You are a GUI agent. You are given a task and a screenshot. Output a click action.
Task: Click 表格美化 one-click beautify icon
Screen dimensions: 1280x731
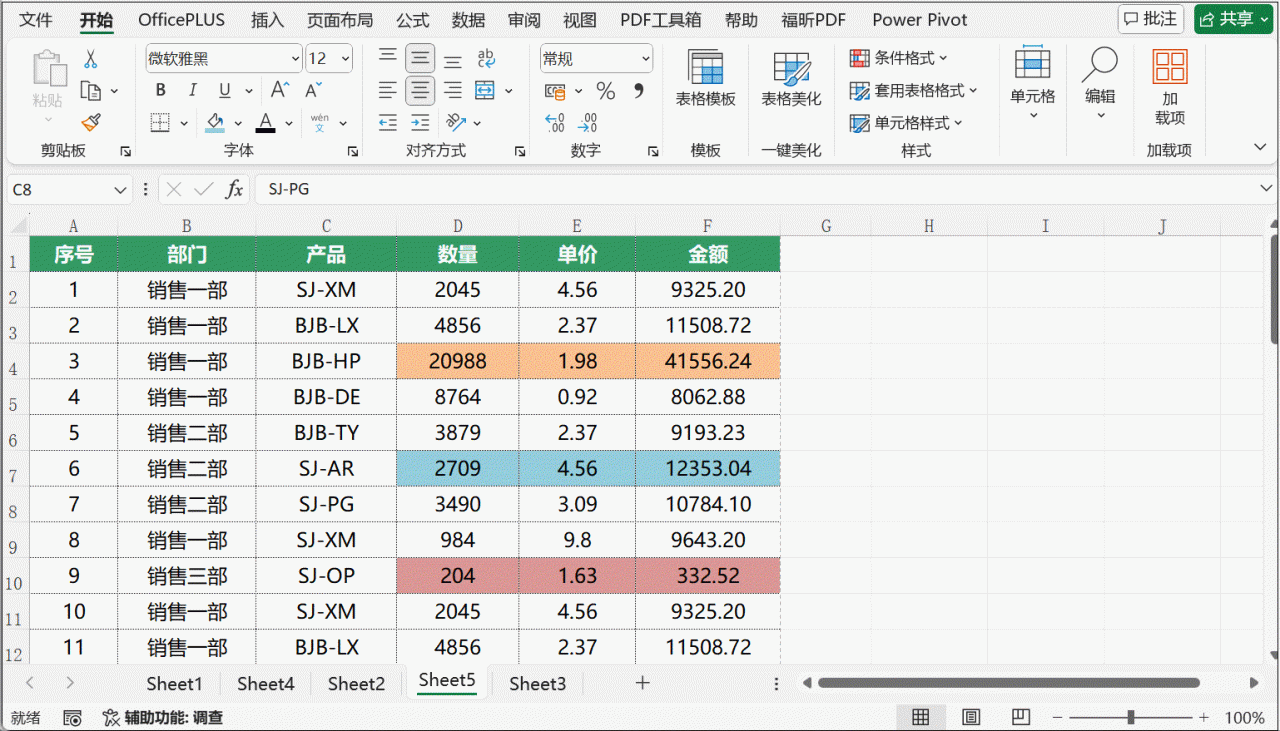[x=791, y=78]
